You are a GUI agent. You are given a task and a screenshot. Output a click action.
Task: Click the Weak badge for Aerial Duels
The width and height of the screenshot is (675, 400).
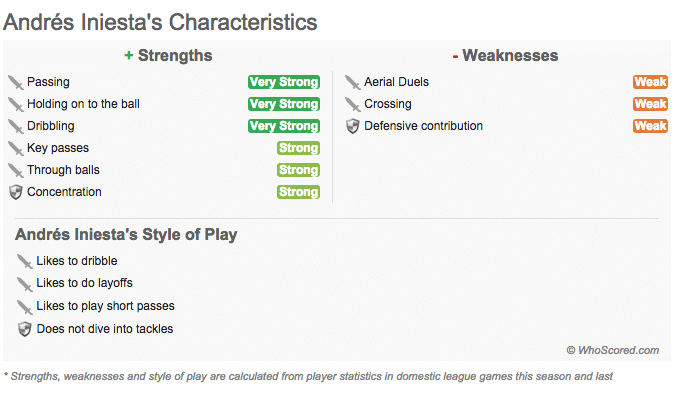[x=650, y=82]
